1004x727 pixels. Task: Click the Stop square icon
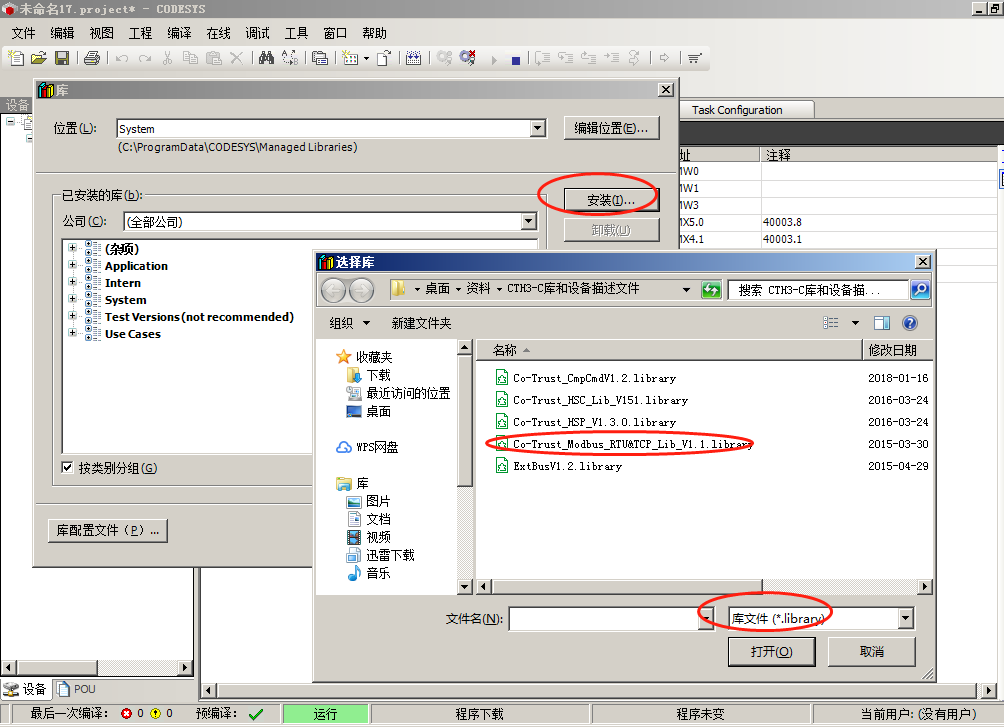point(515,60)
